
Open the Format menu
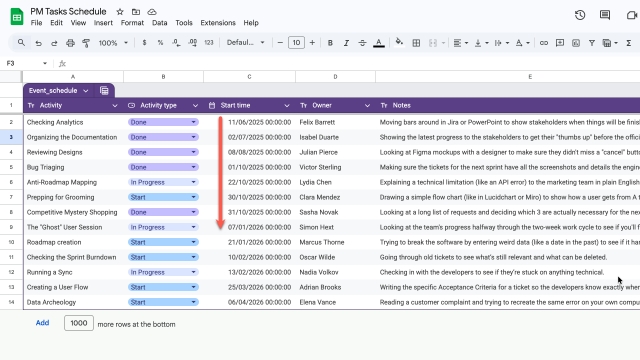pyautogui.click(x=132, y=23)
